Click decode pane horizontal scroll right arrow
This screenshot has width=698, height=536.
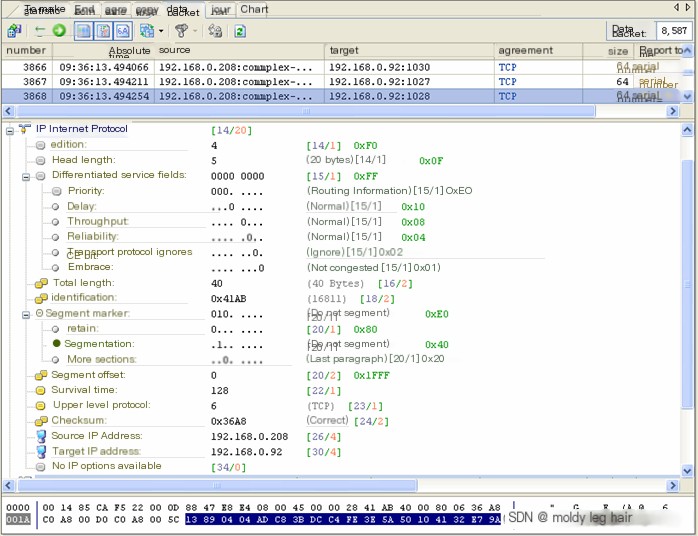click(x=673, y=485)
